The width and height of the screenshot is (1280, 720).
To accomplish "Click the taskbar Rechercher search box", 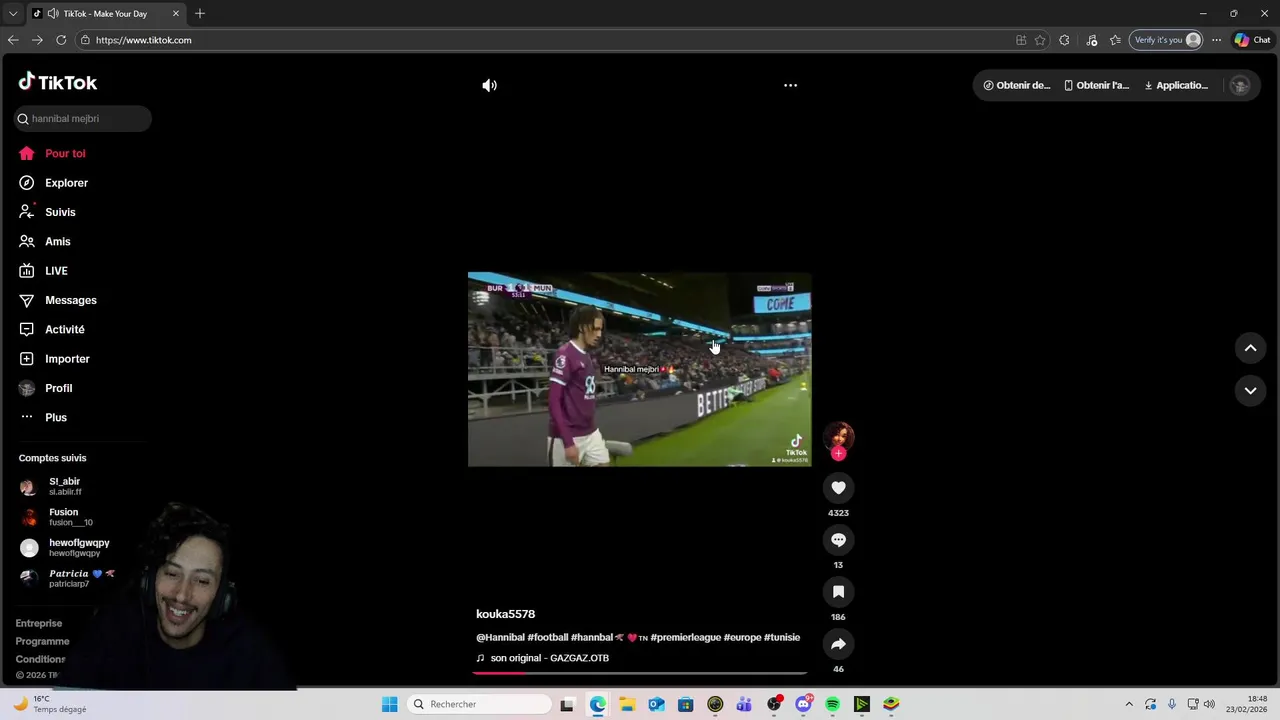I will pyautogui.click(x=480, y=704).
